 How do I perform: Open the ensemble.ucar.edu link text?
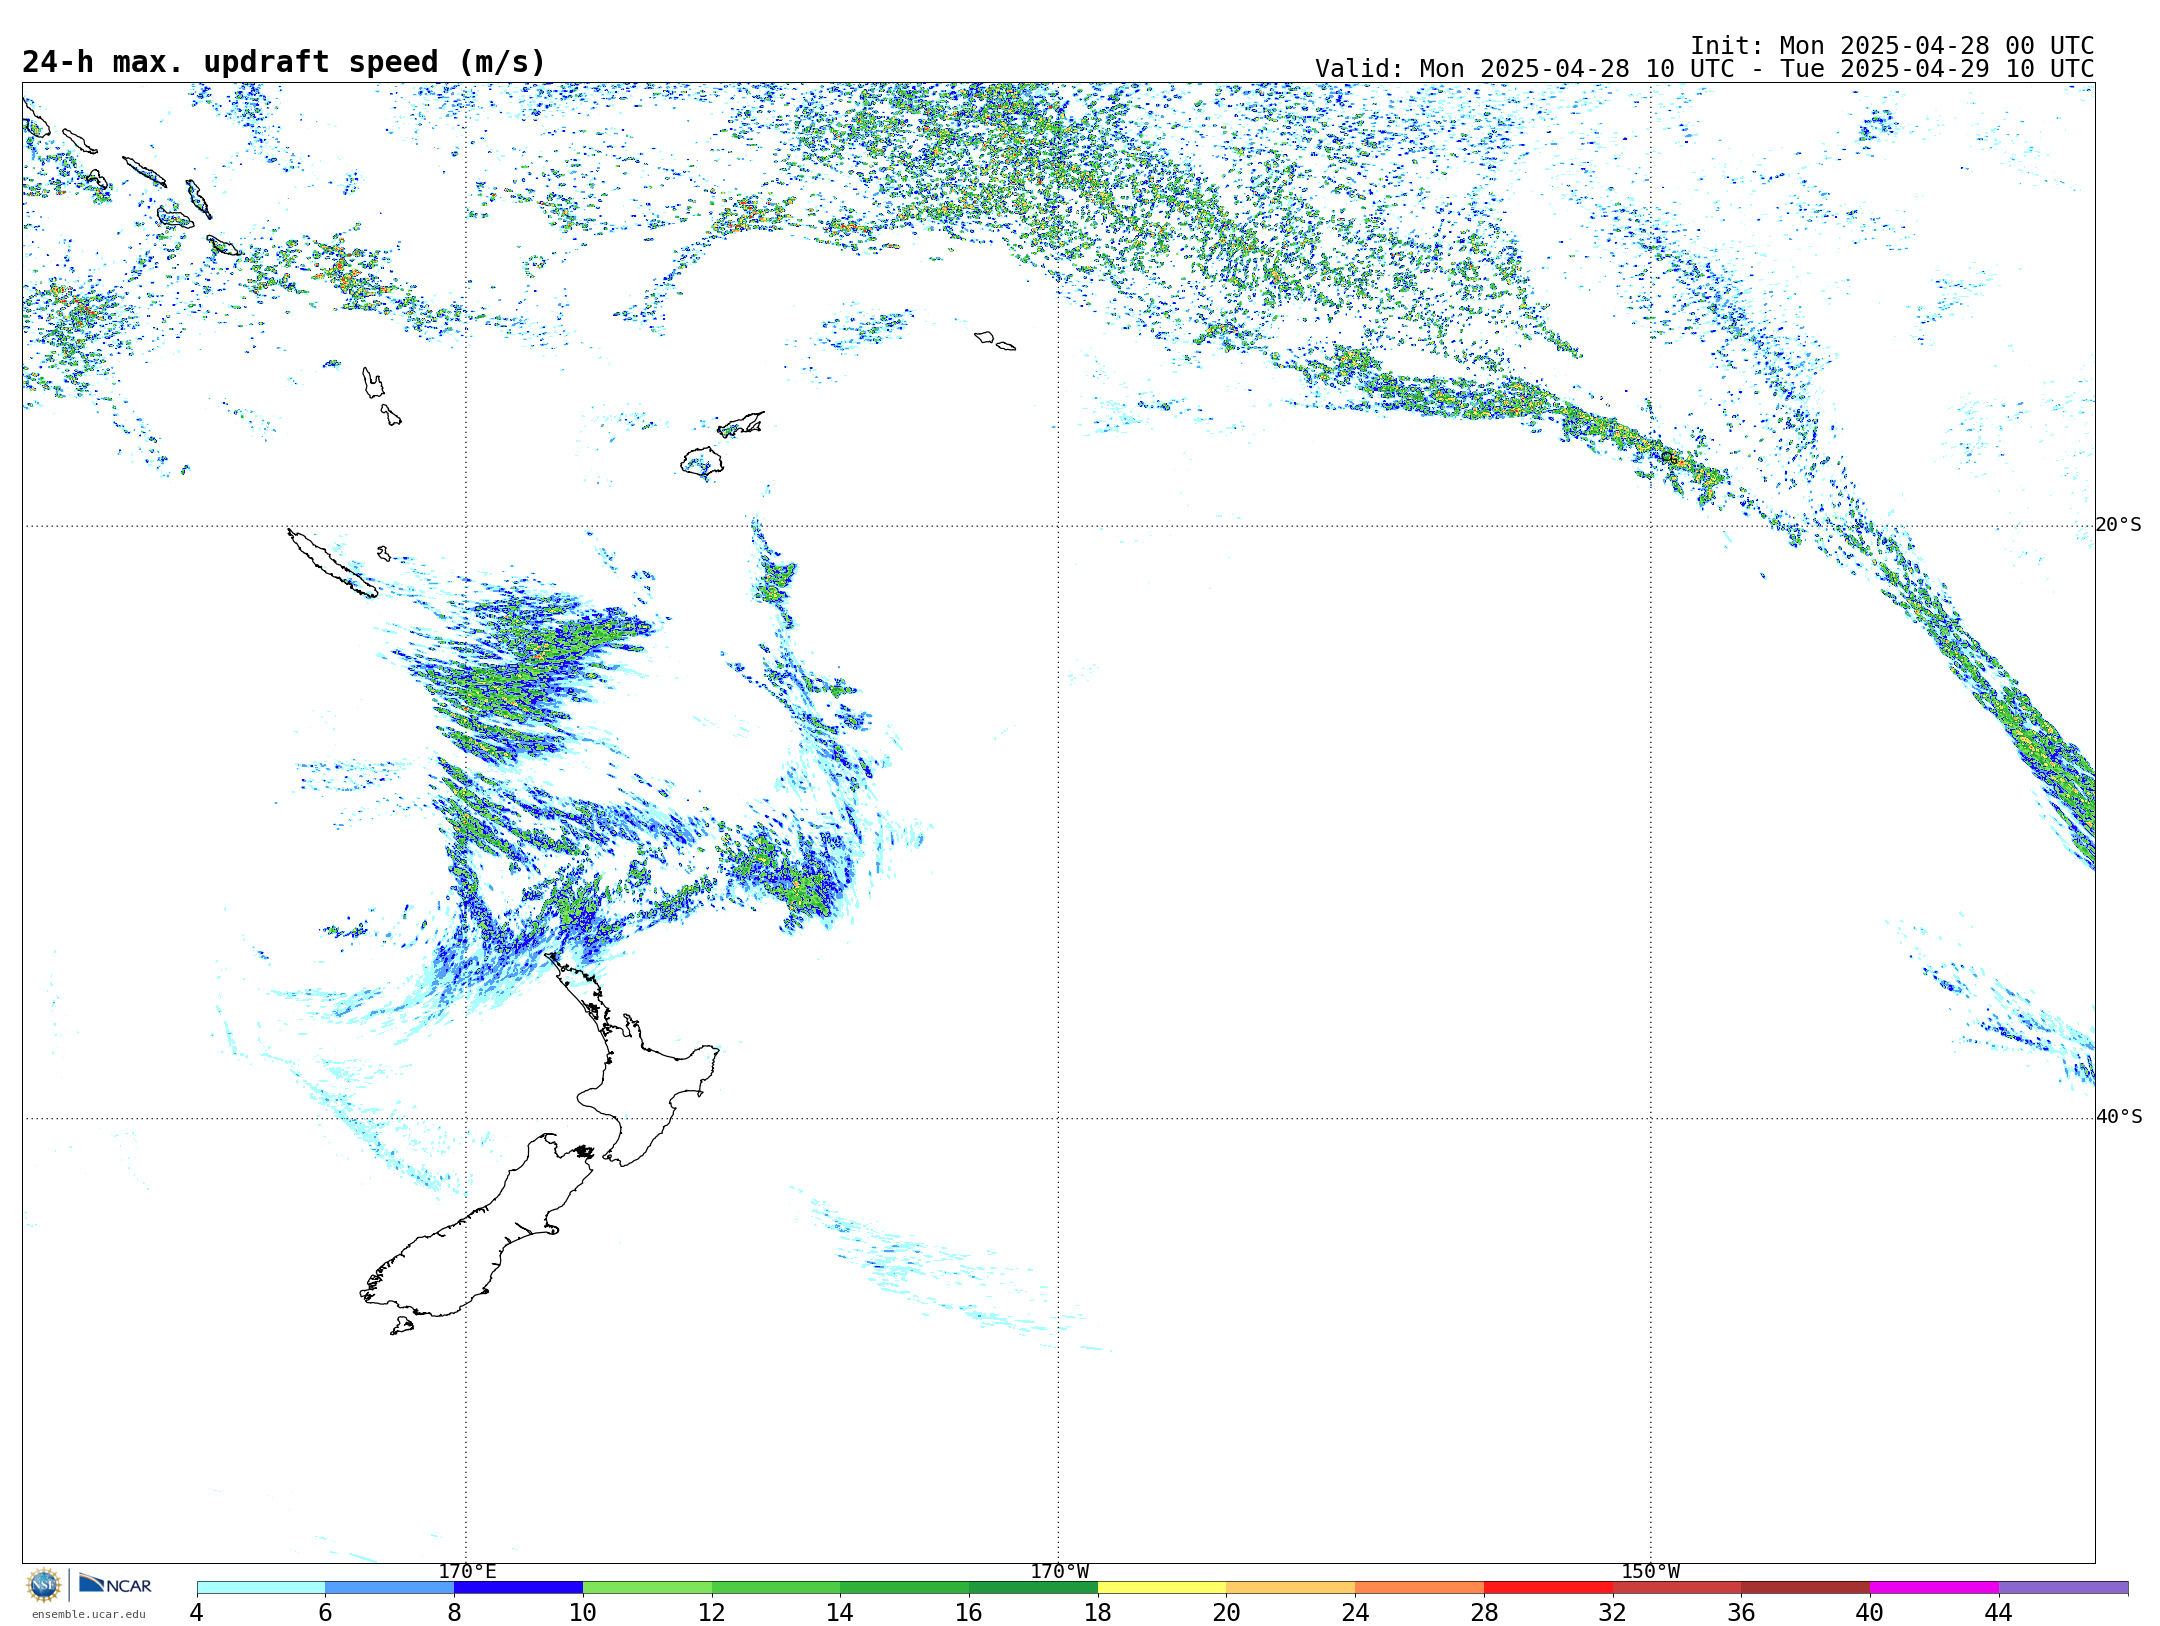89,1614
